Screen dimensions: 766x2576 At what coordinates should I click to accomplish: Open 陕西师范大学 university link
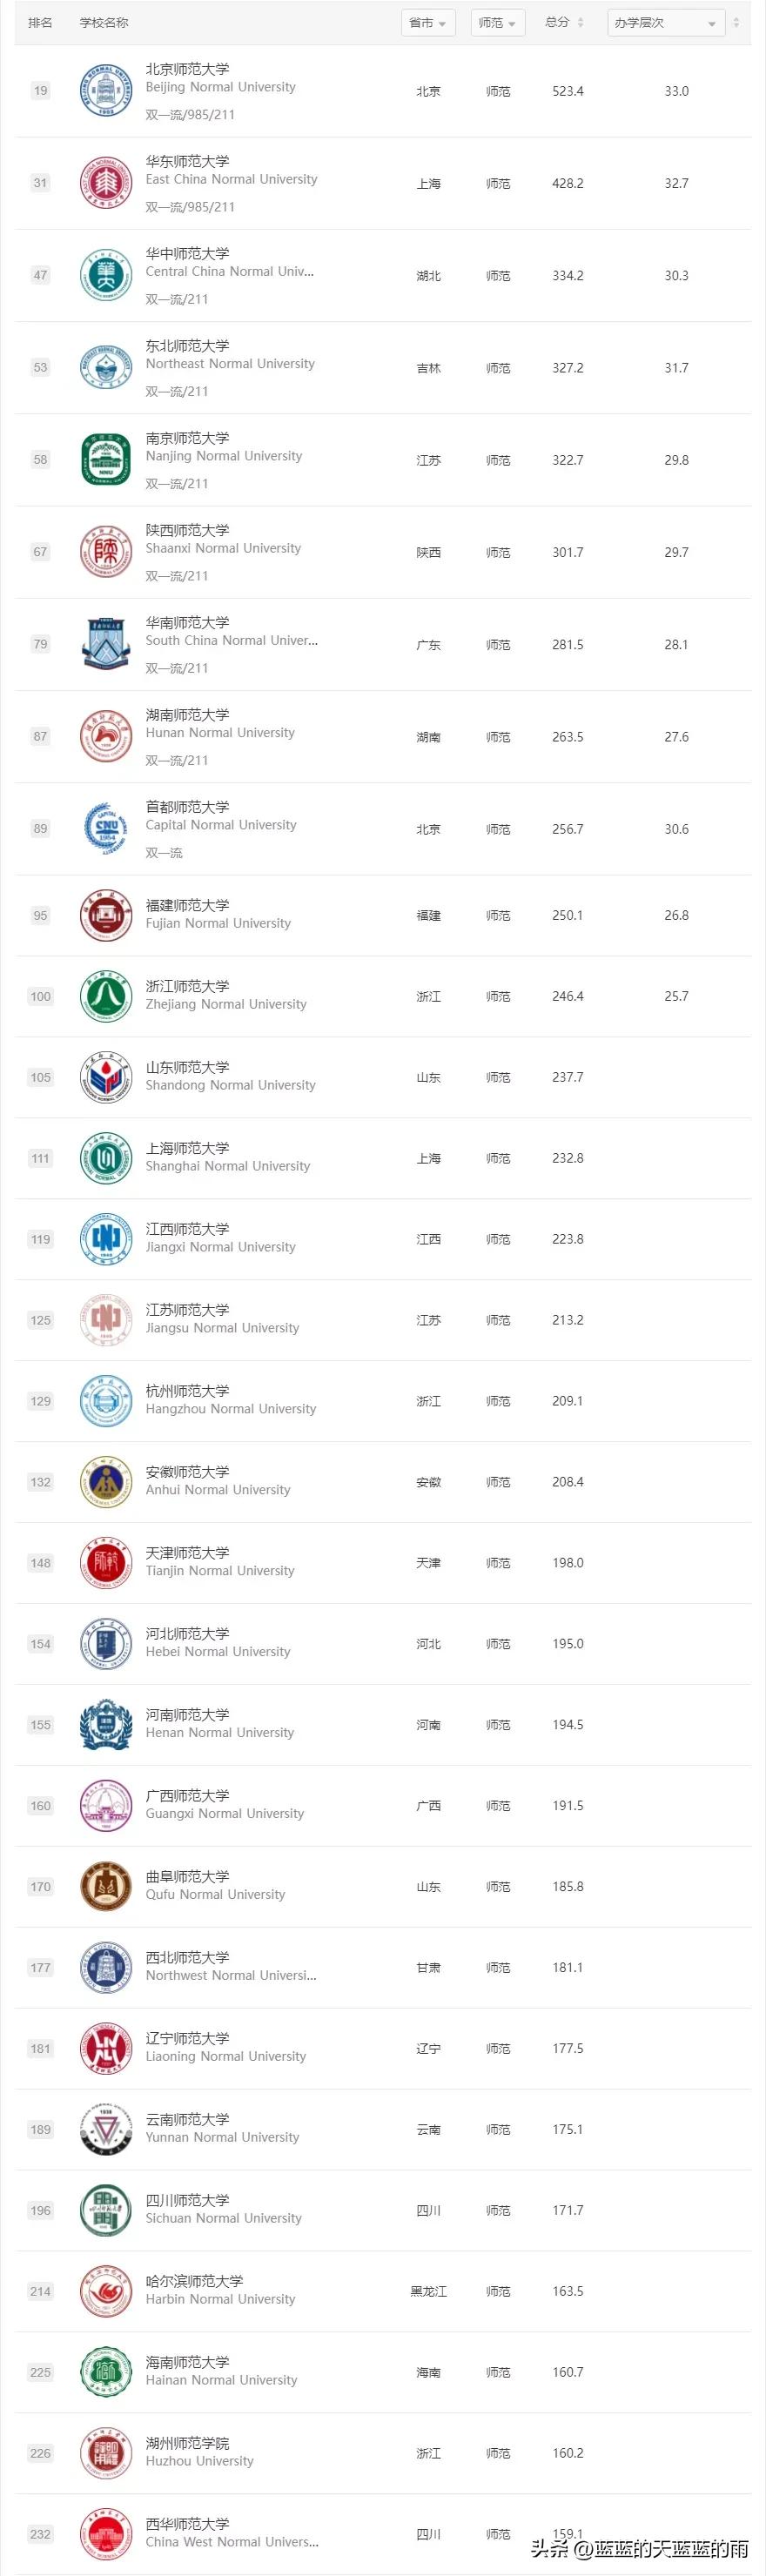[187, 530]
